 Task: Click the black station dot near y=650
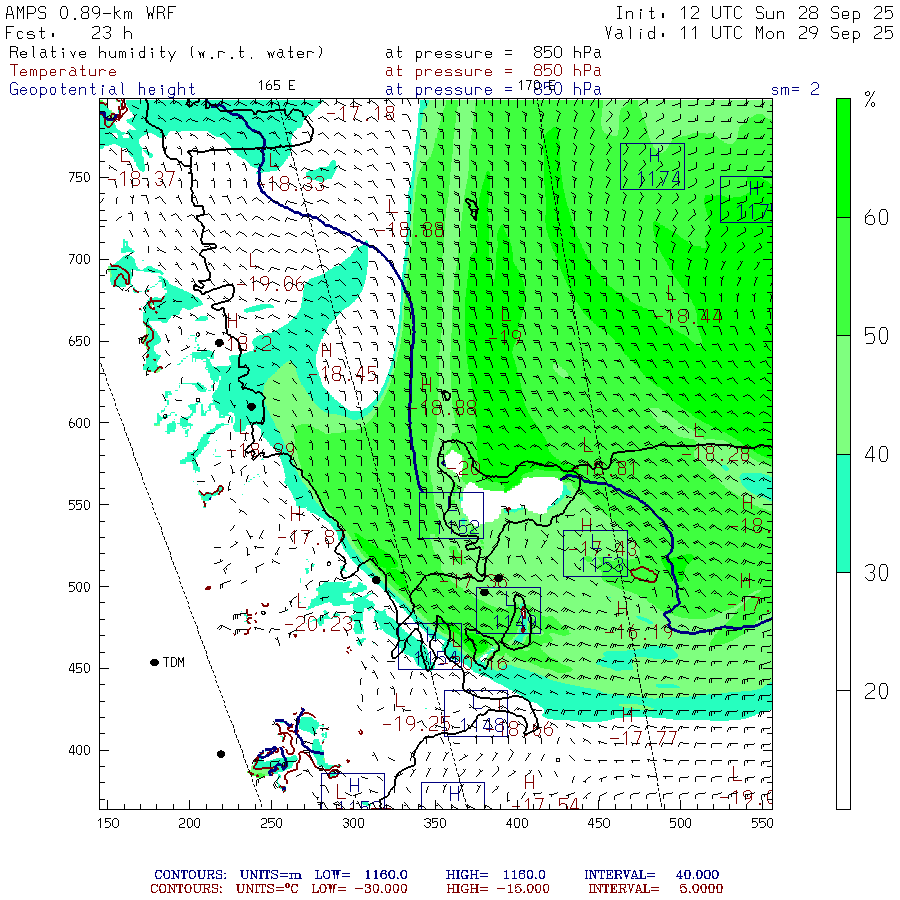coord(219,343)
